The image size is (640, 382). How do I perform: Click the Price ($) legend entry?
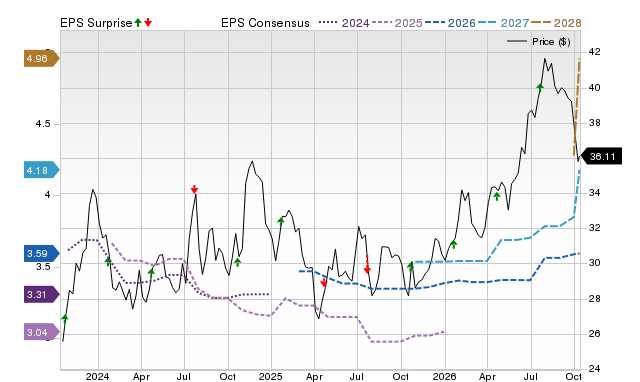coord(538,42)
